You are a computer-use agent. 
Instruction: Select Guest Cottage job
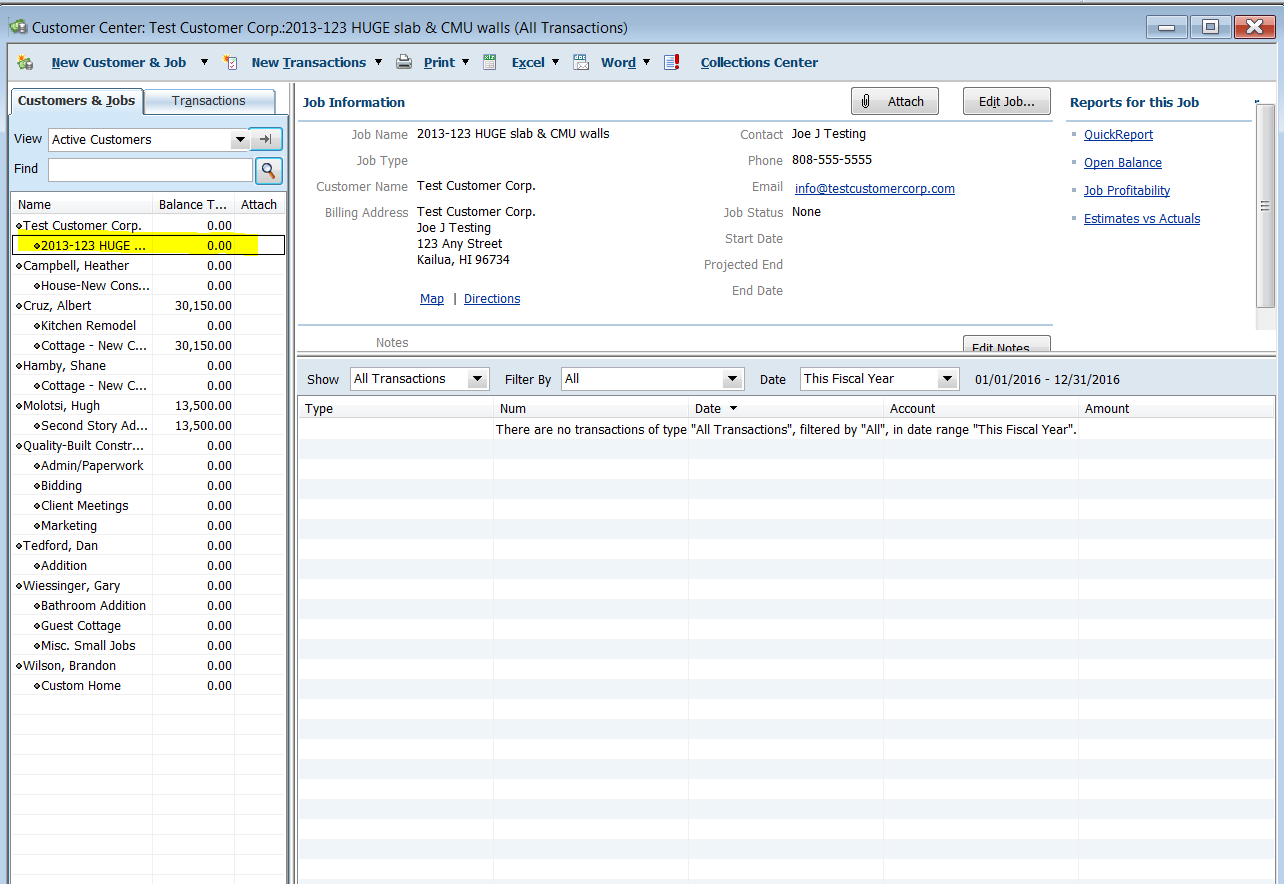80,626
